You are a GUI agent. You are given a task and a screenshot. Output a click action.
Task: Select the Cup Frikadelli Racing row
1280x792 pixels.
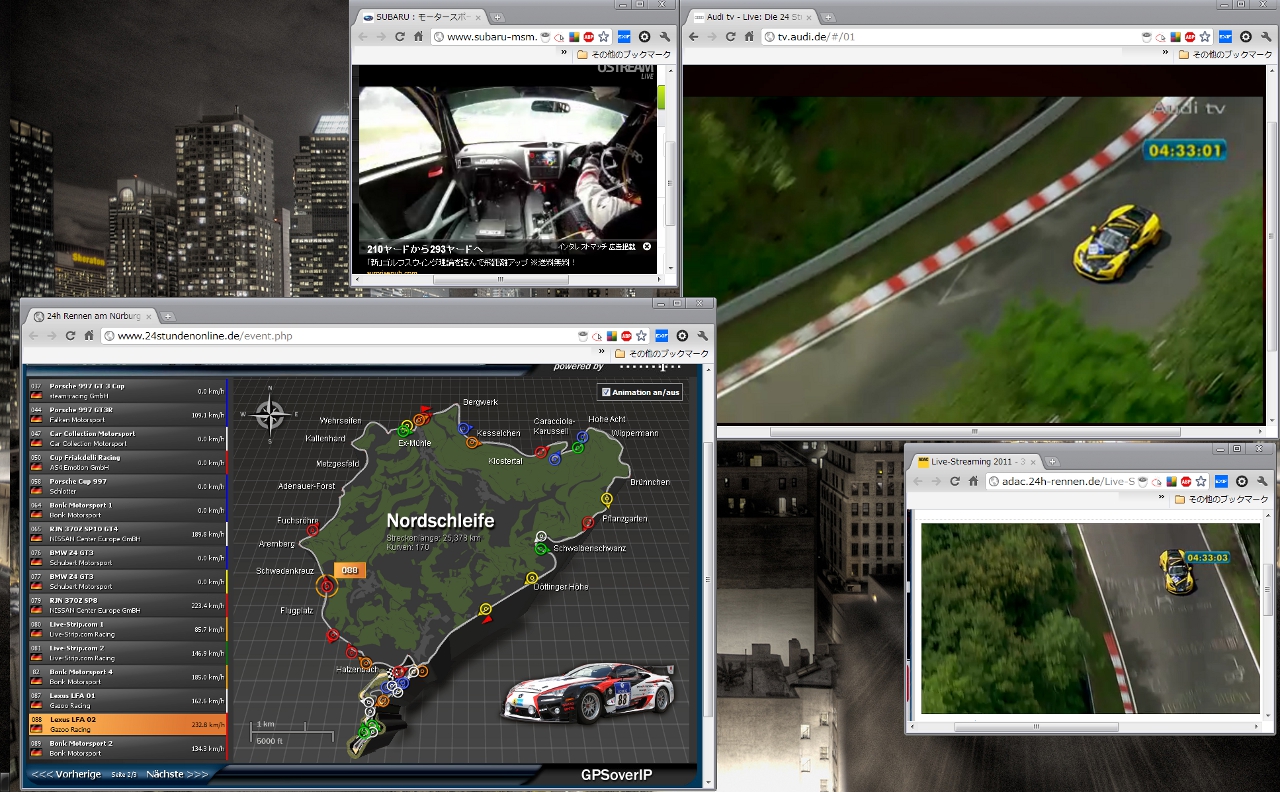(128, 462)
